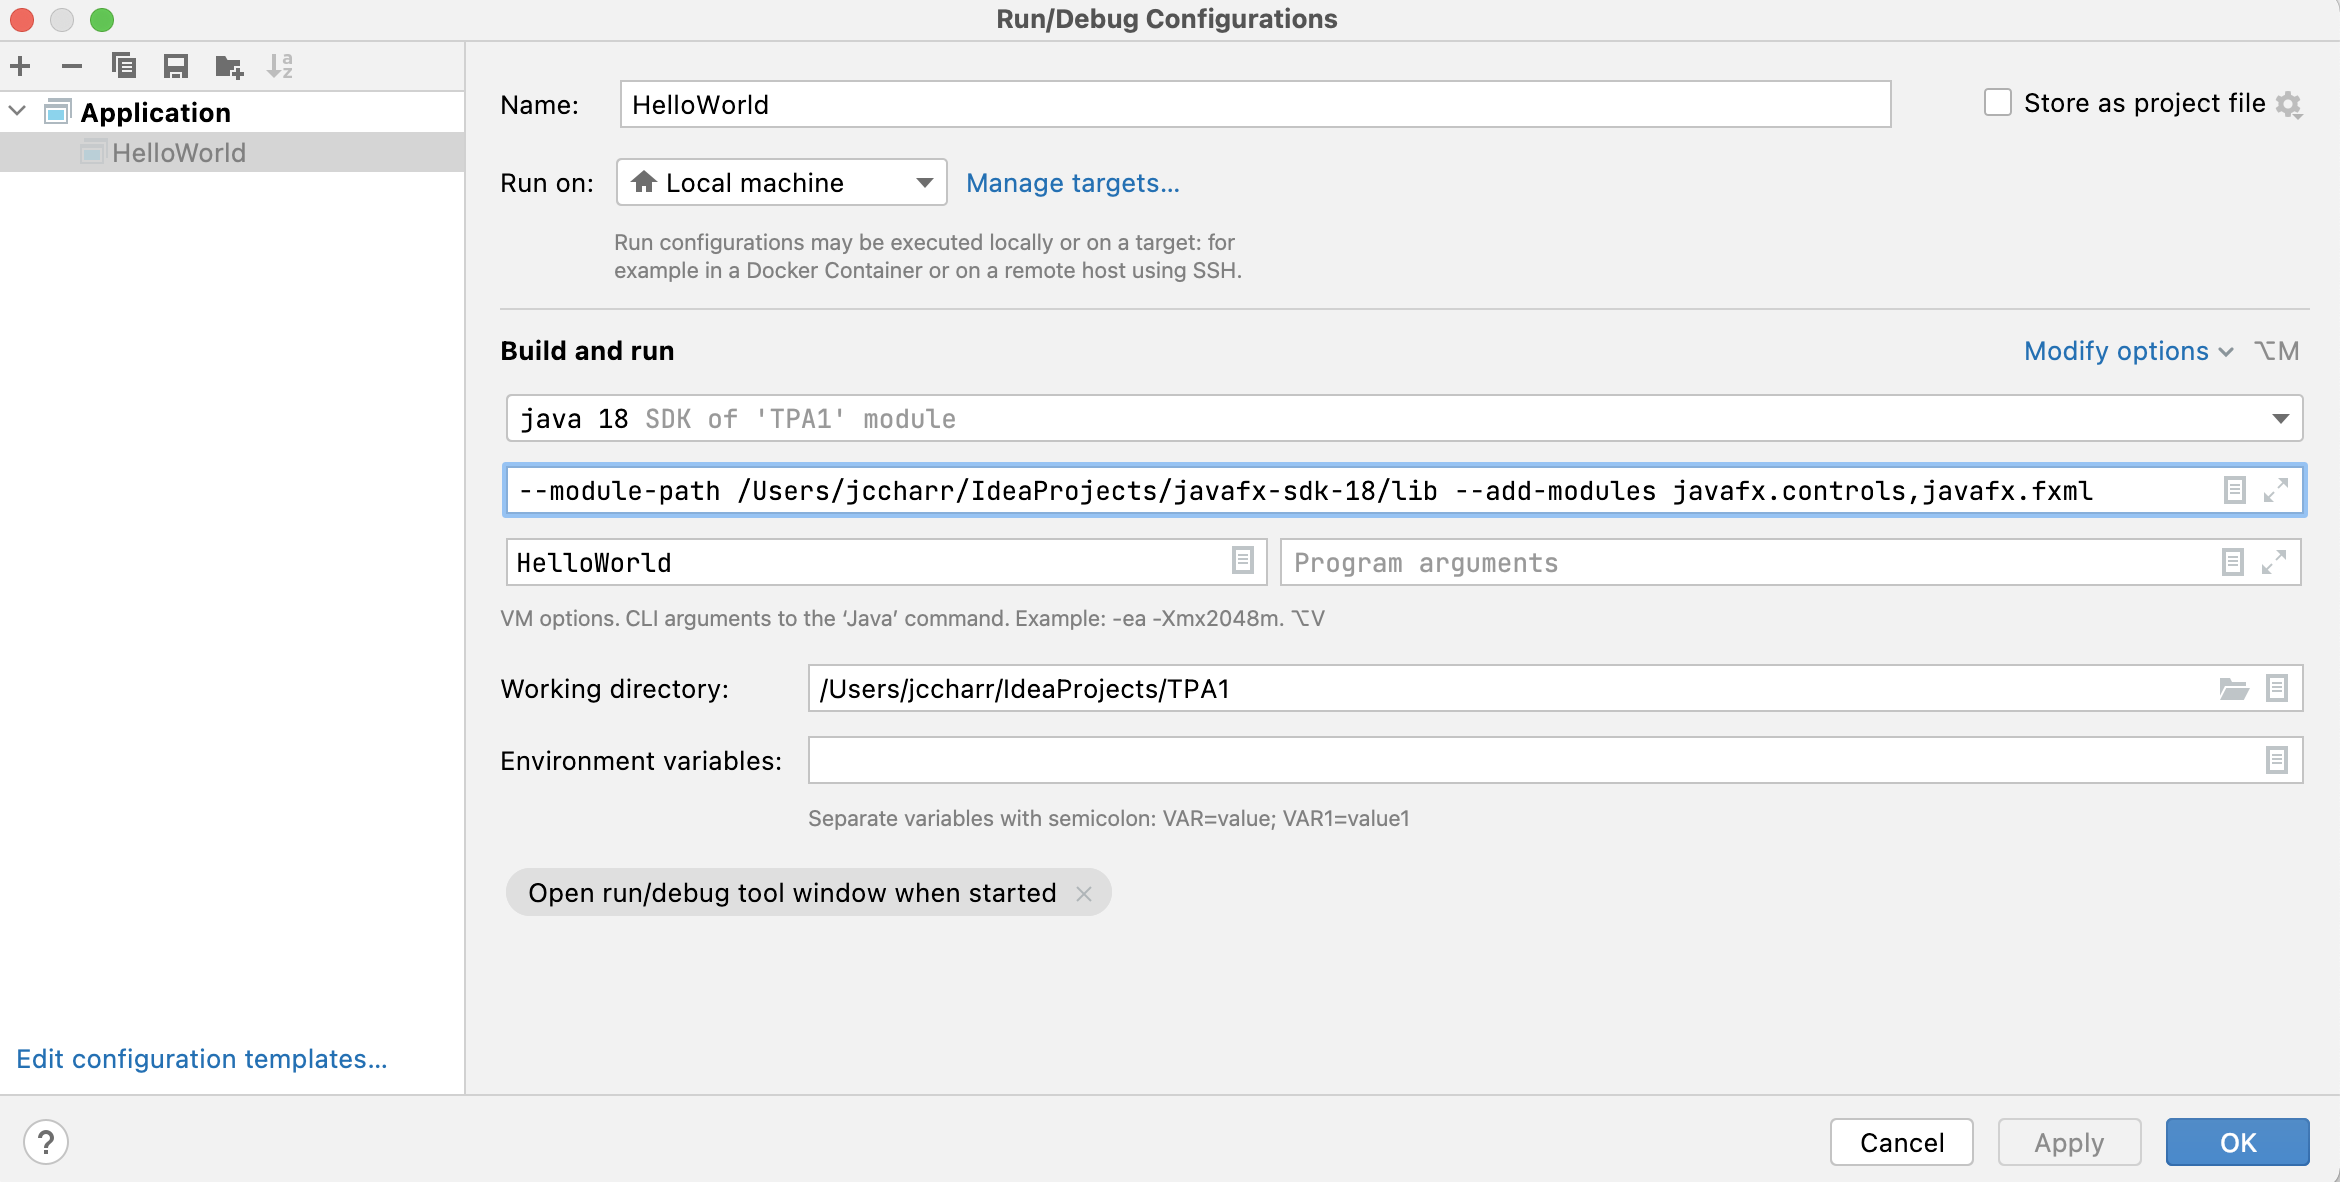Click the Cancel button
The height and width of the screenshot is (1182, 2340).
[x=1900, y=1140]
